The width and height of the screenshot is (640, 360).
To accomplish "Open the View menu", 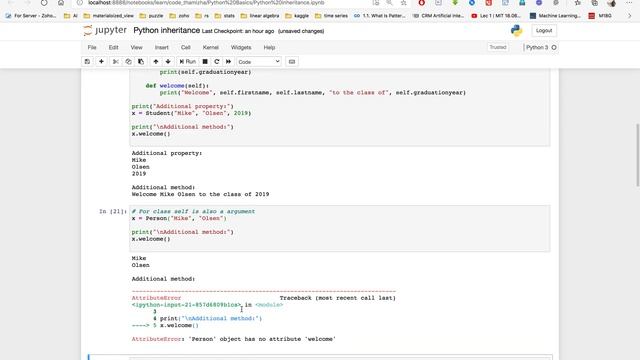I will 136,47.
